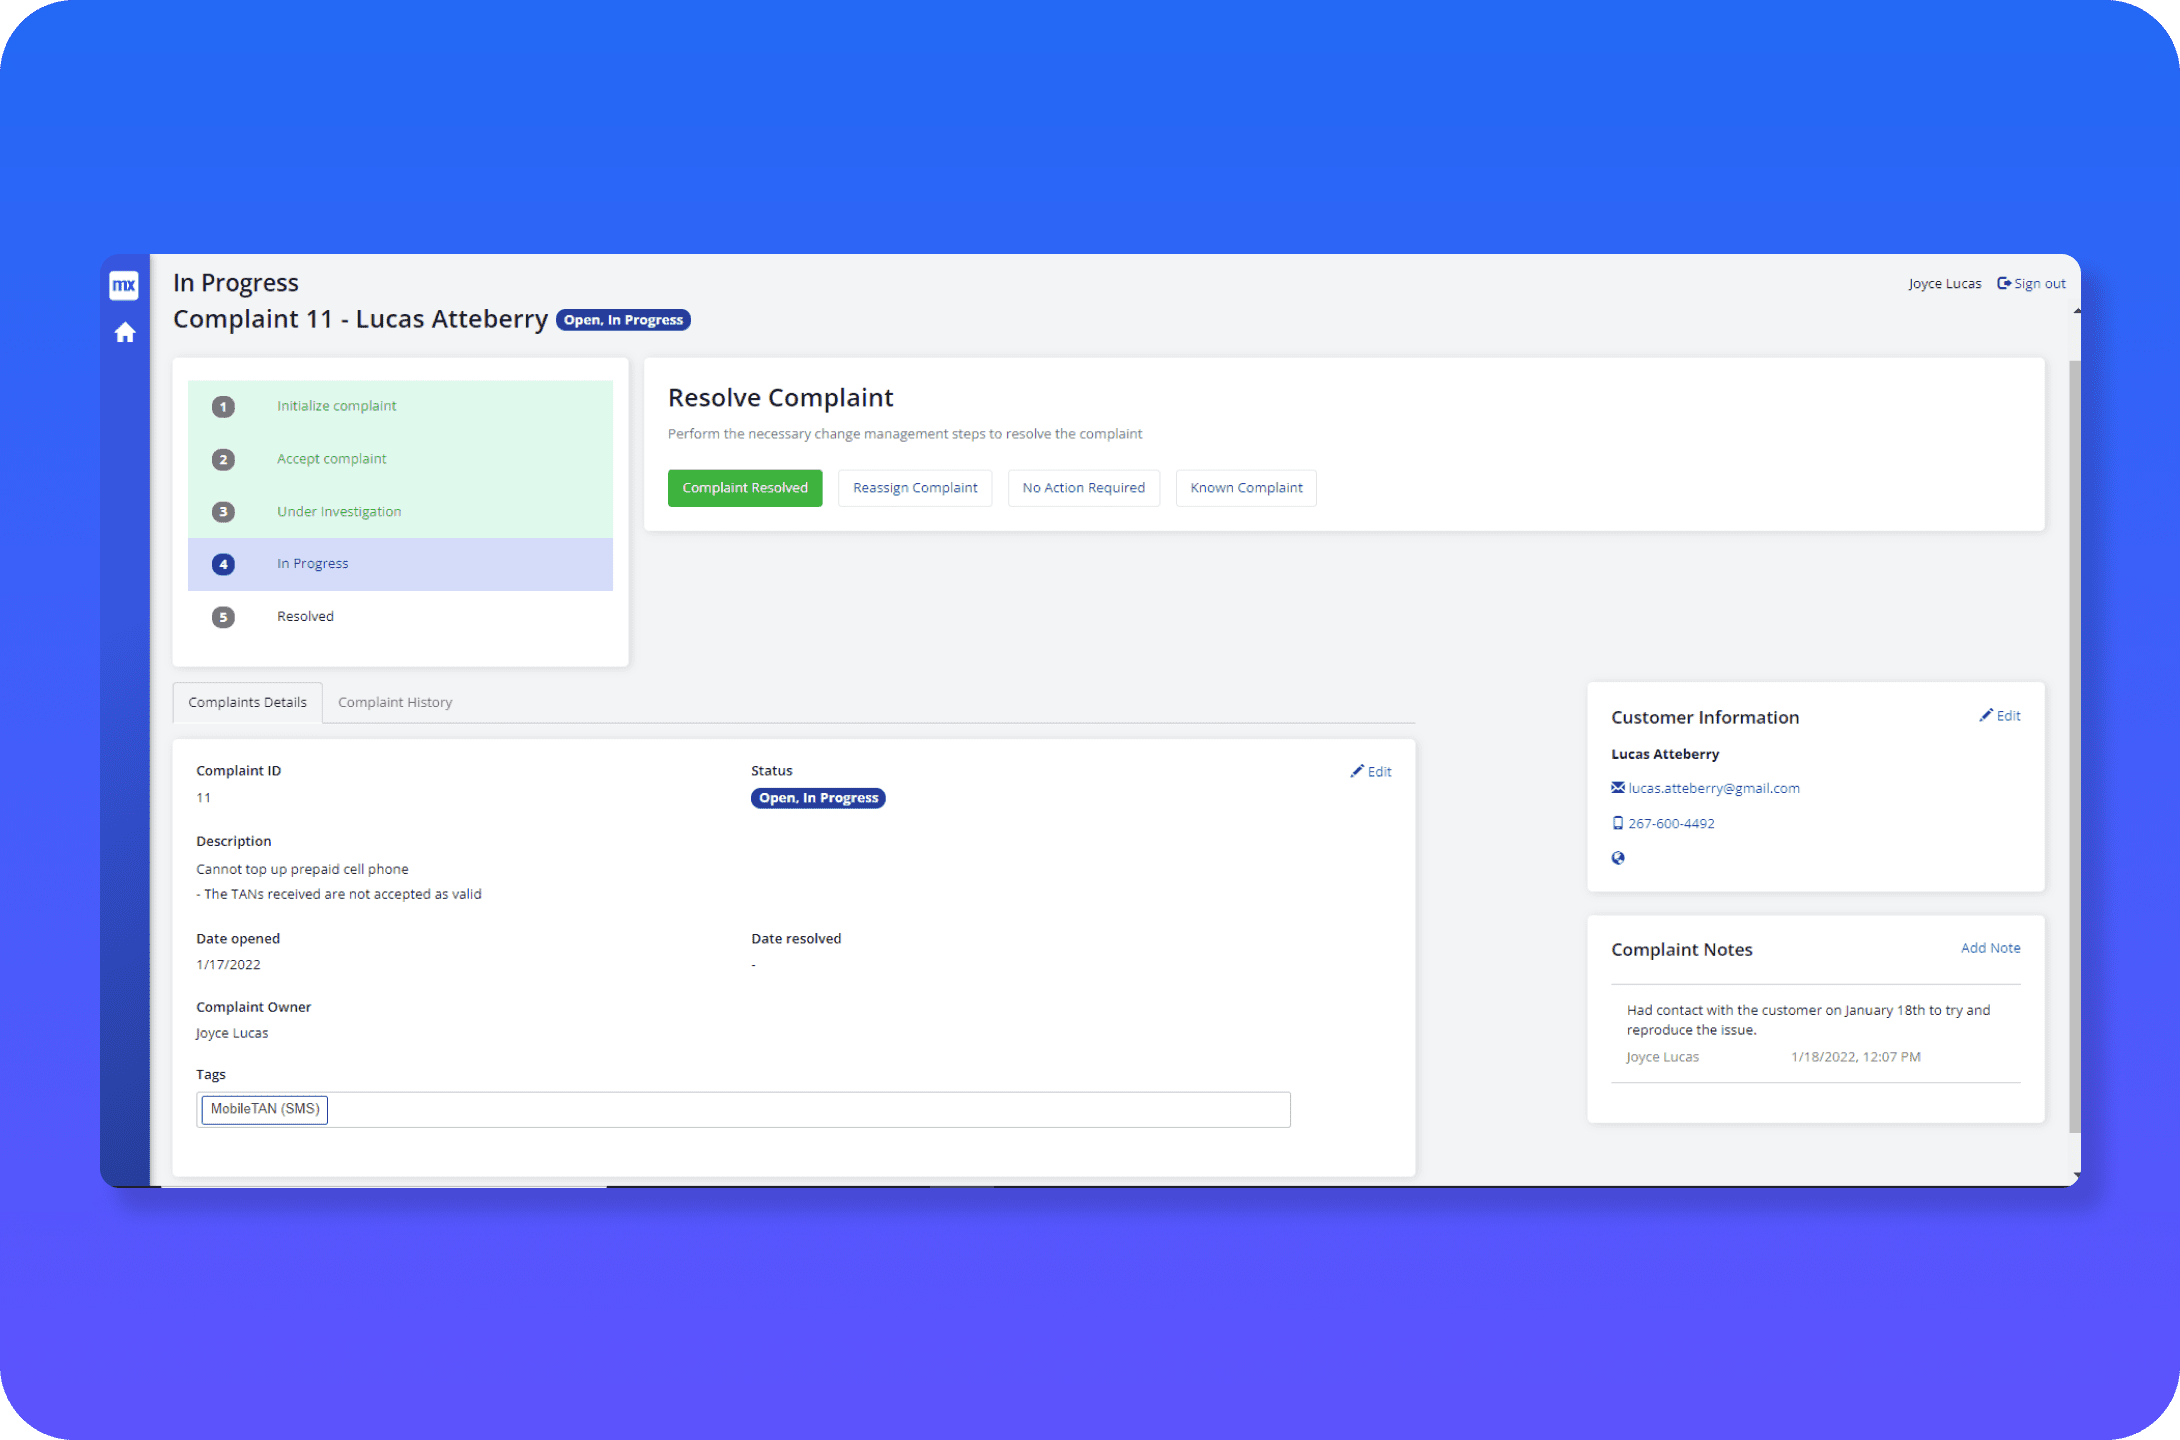Select step 4 In Progress circle

[223, 564]
